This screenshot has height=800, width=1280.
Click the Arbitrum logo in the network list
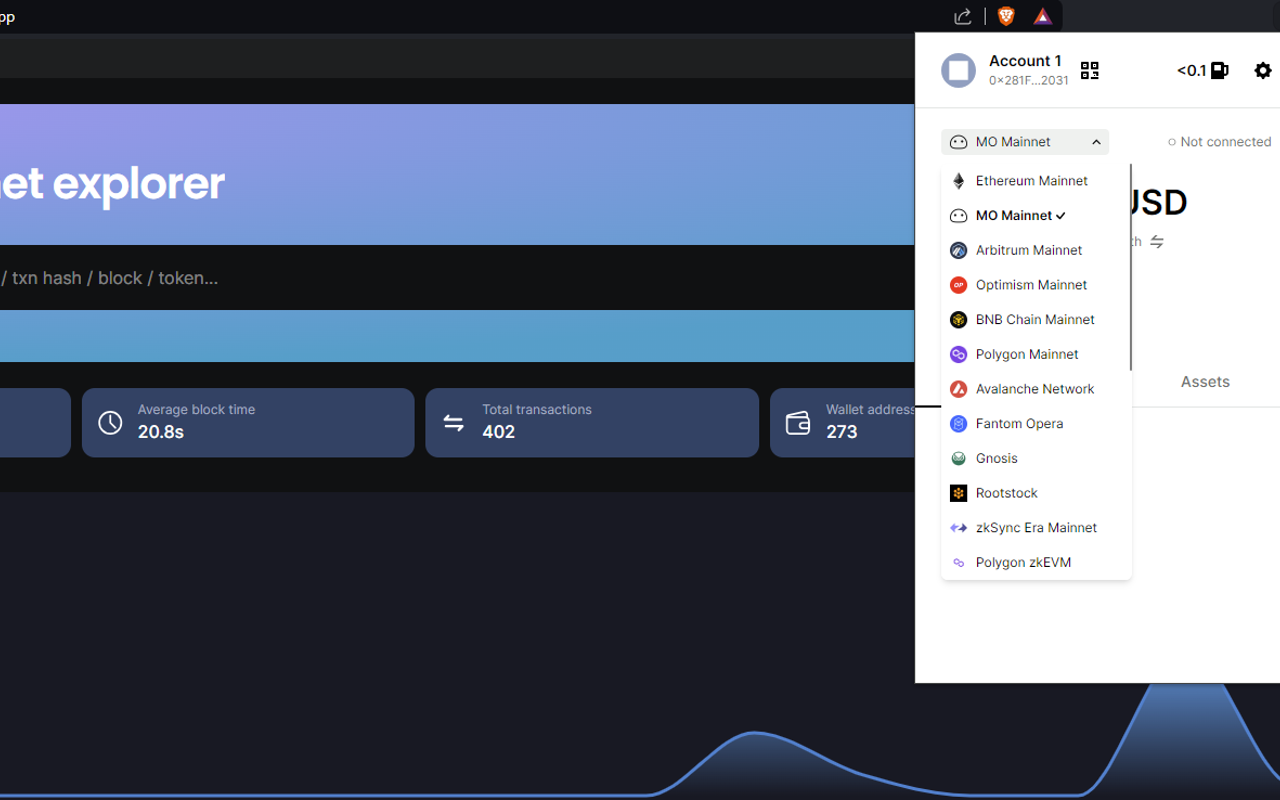point(958,250)
